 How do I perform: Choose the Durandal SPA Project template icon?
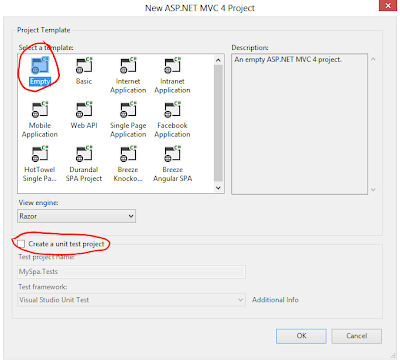pos(84,154)
